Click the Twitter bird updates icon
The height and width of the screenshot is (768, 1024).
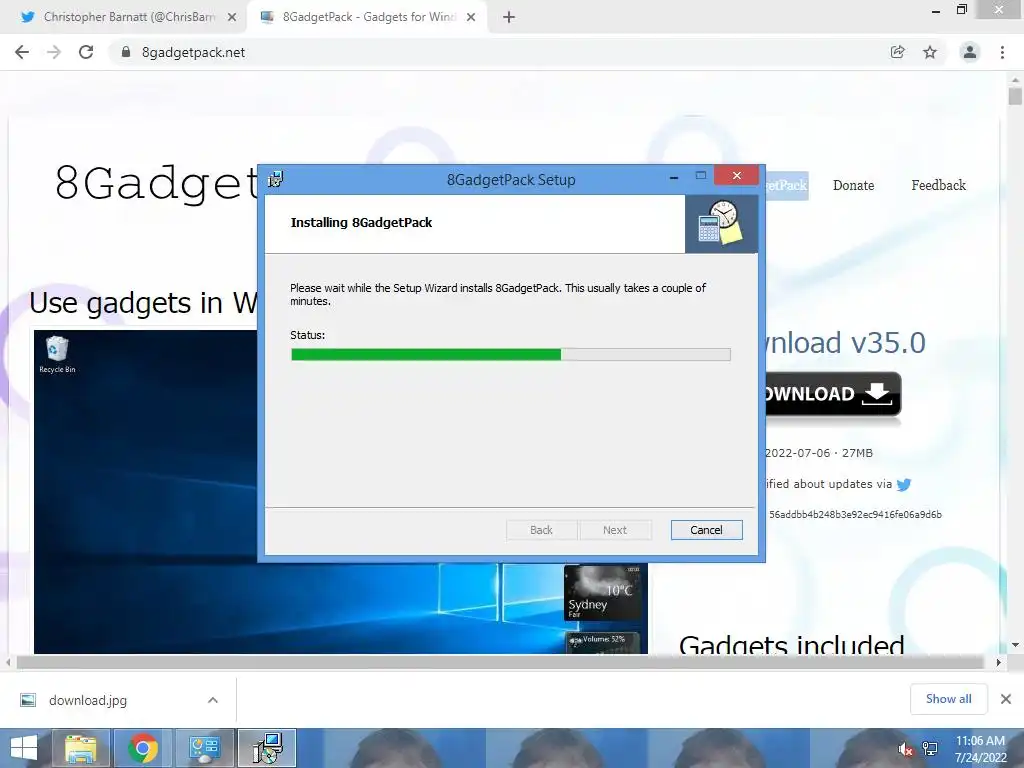[x=904, y=485]
